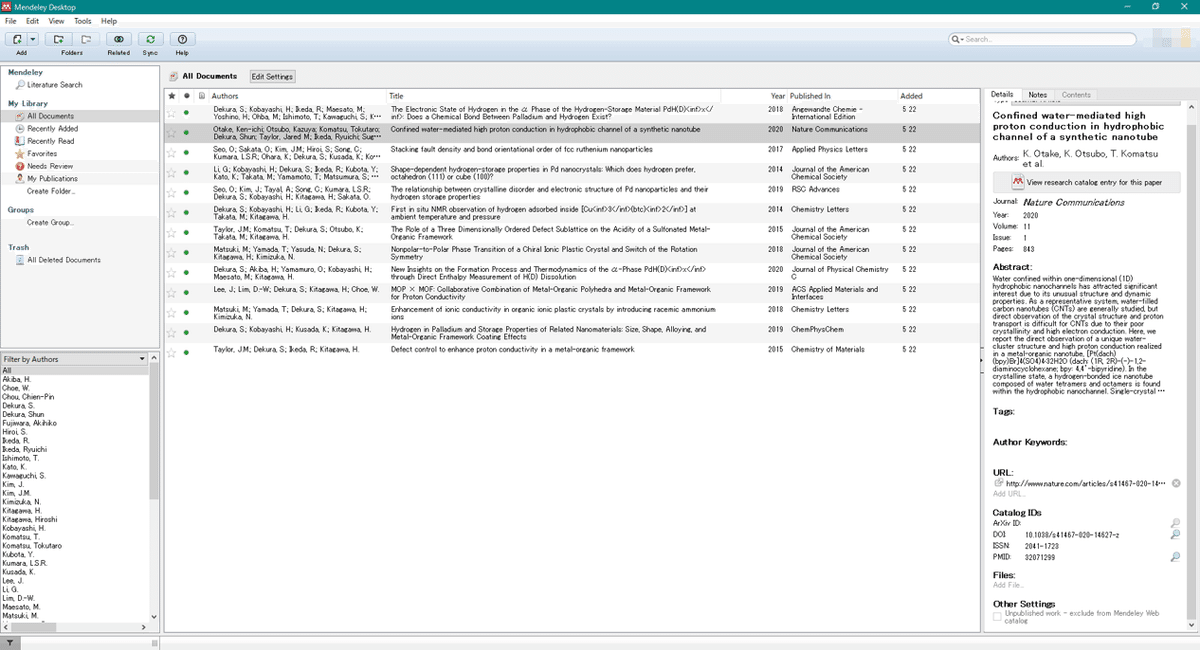Screen dimensions: 1200x650
Task: Sort by Authors column header
Action: (225, 96)
